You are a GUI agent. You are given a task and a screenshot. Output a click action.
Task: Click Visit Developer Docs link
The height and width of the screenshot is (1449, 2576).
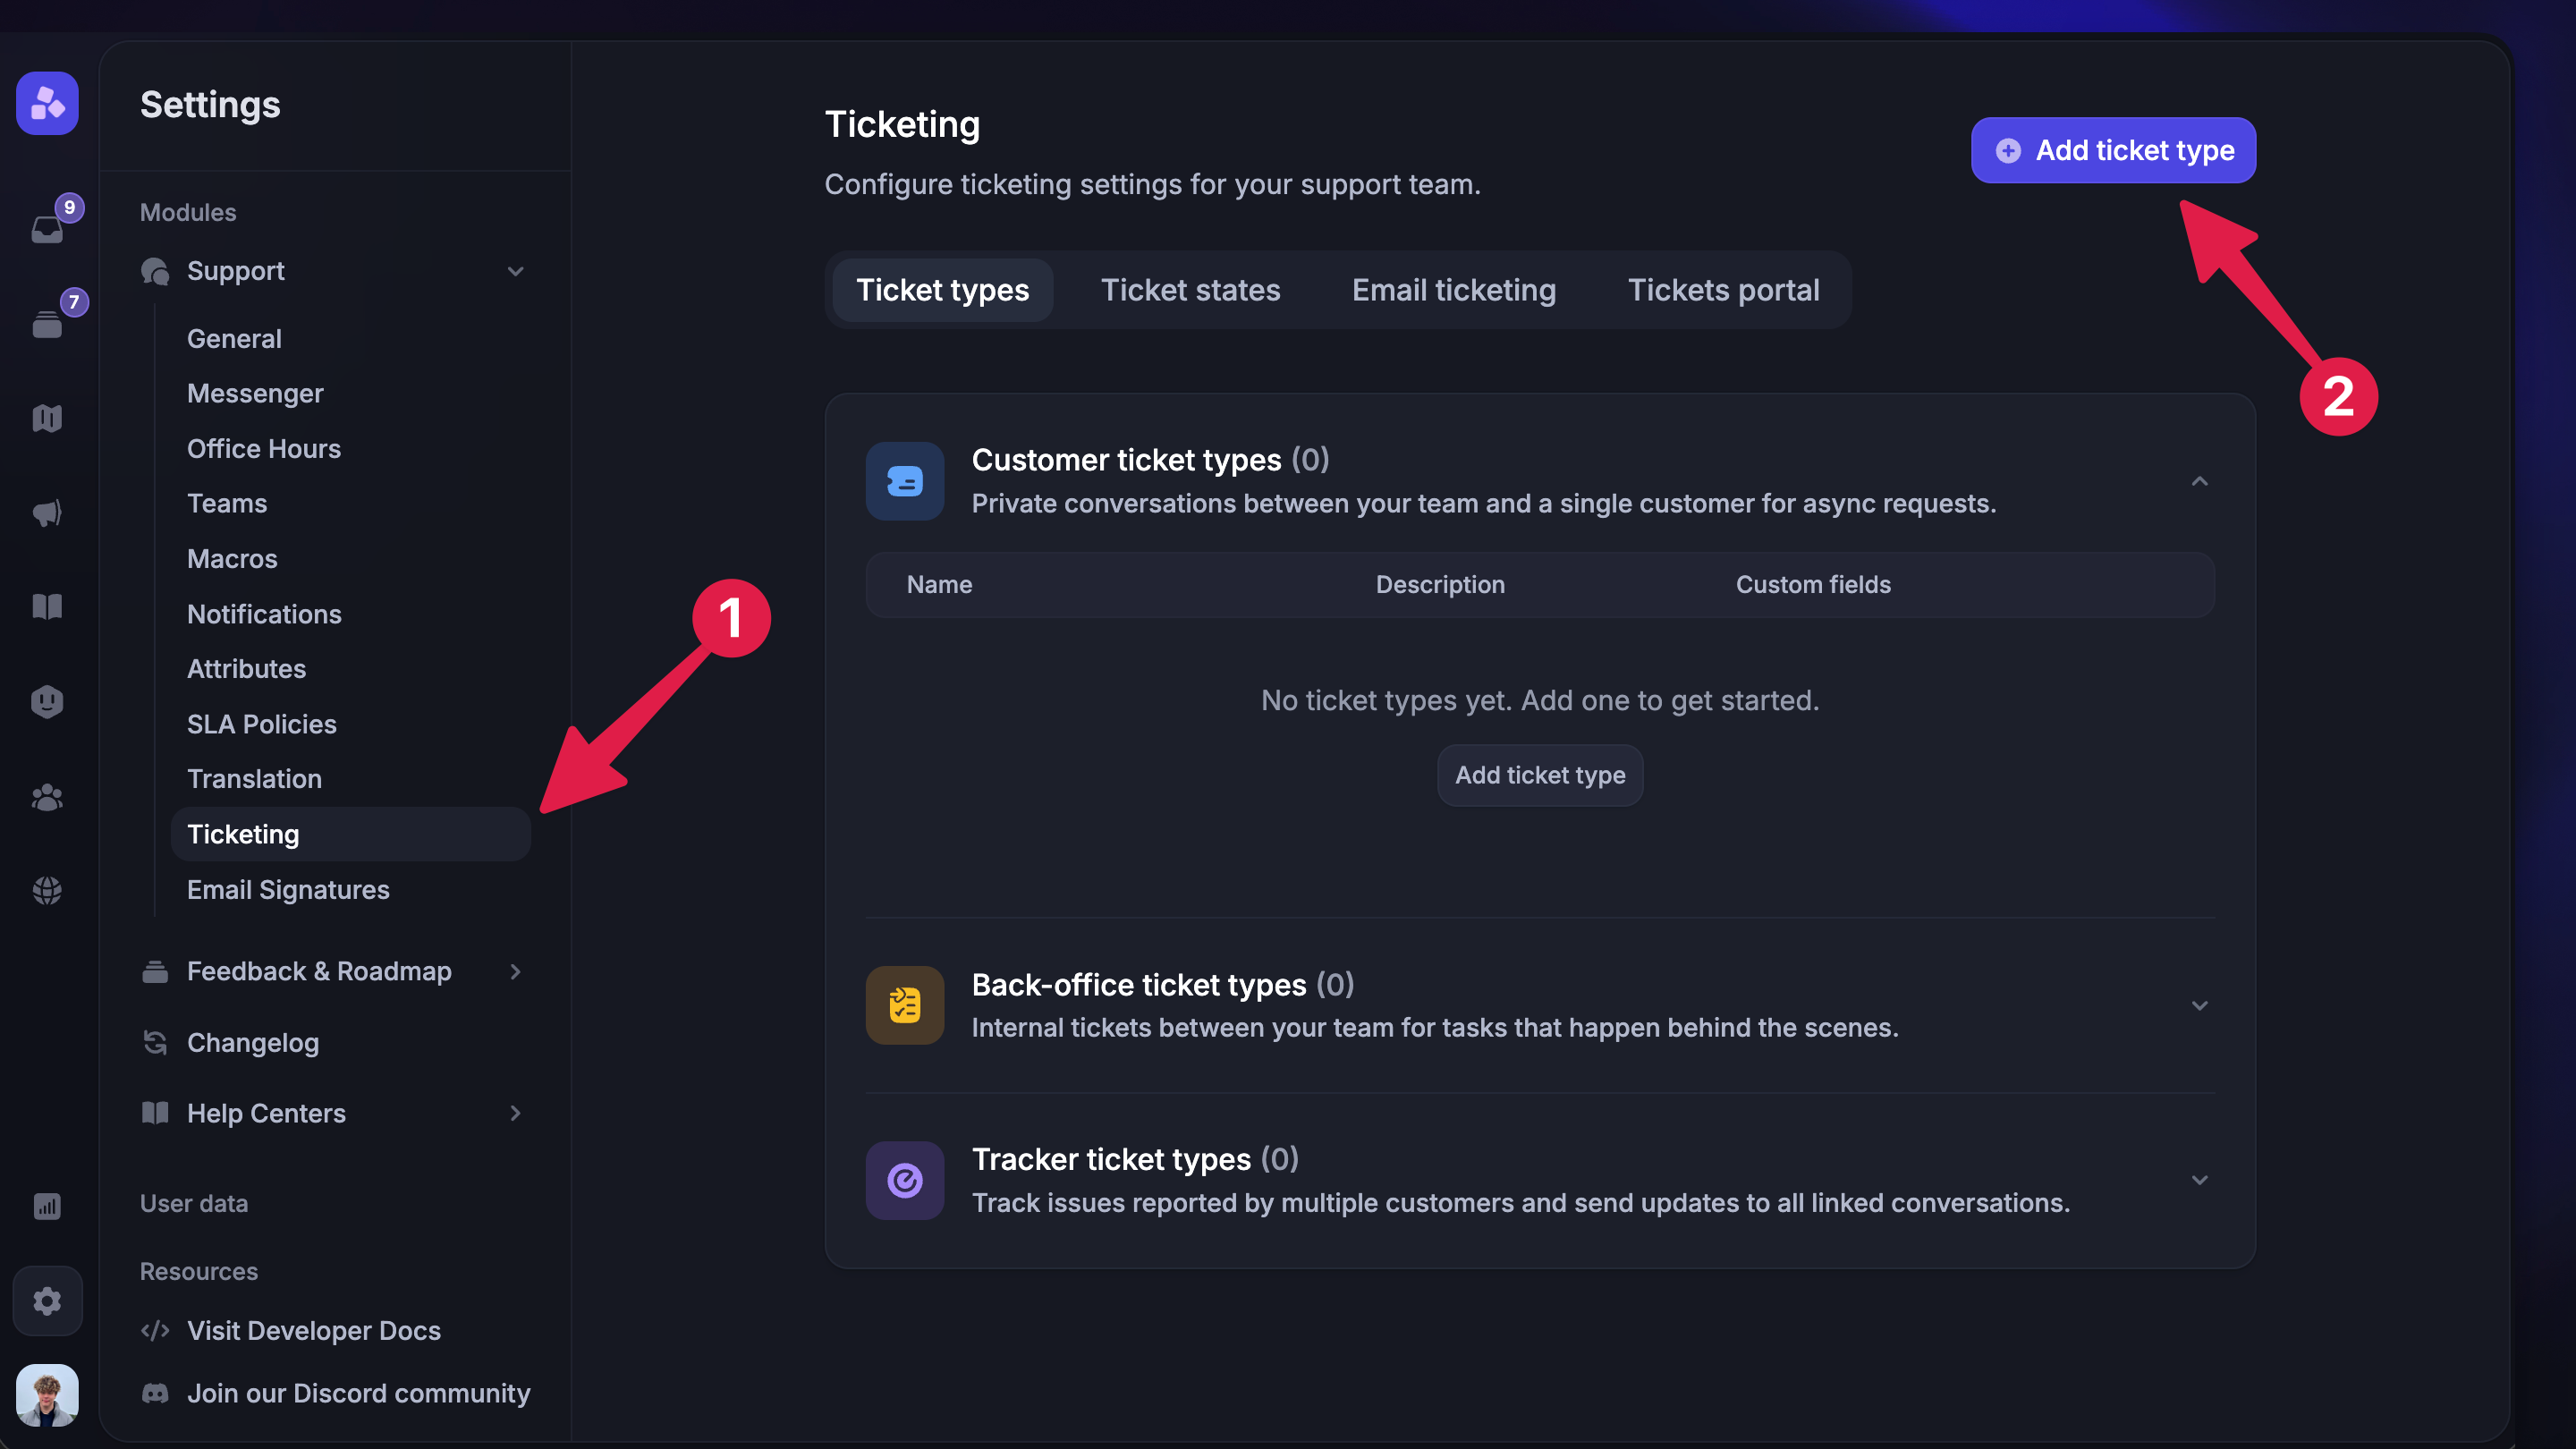313,1331
